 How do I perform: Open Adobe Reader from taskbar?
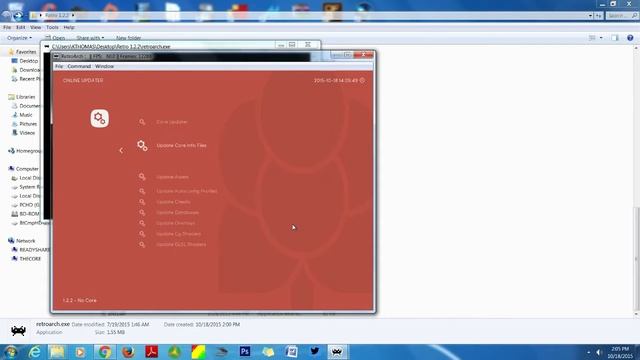[x=151, y=352]
